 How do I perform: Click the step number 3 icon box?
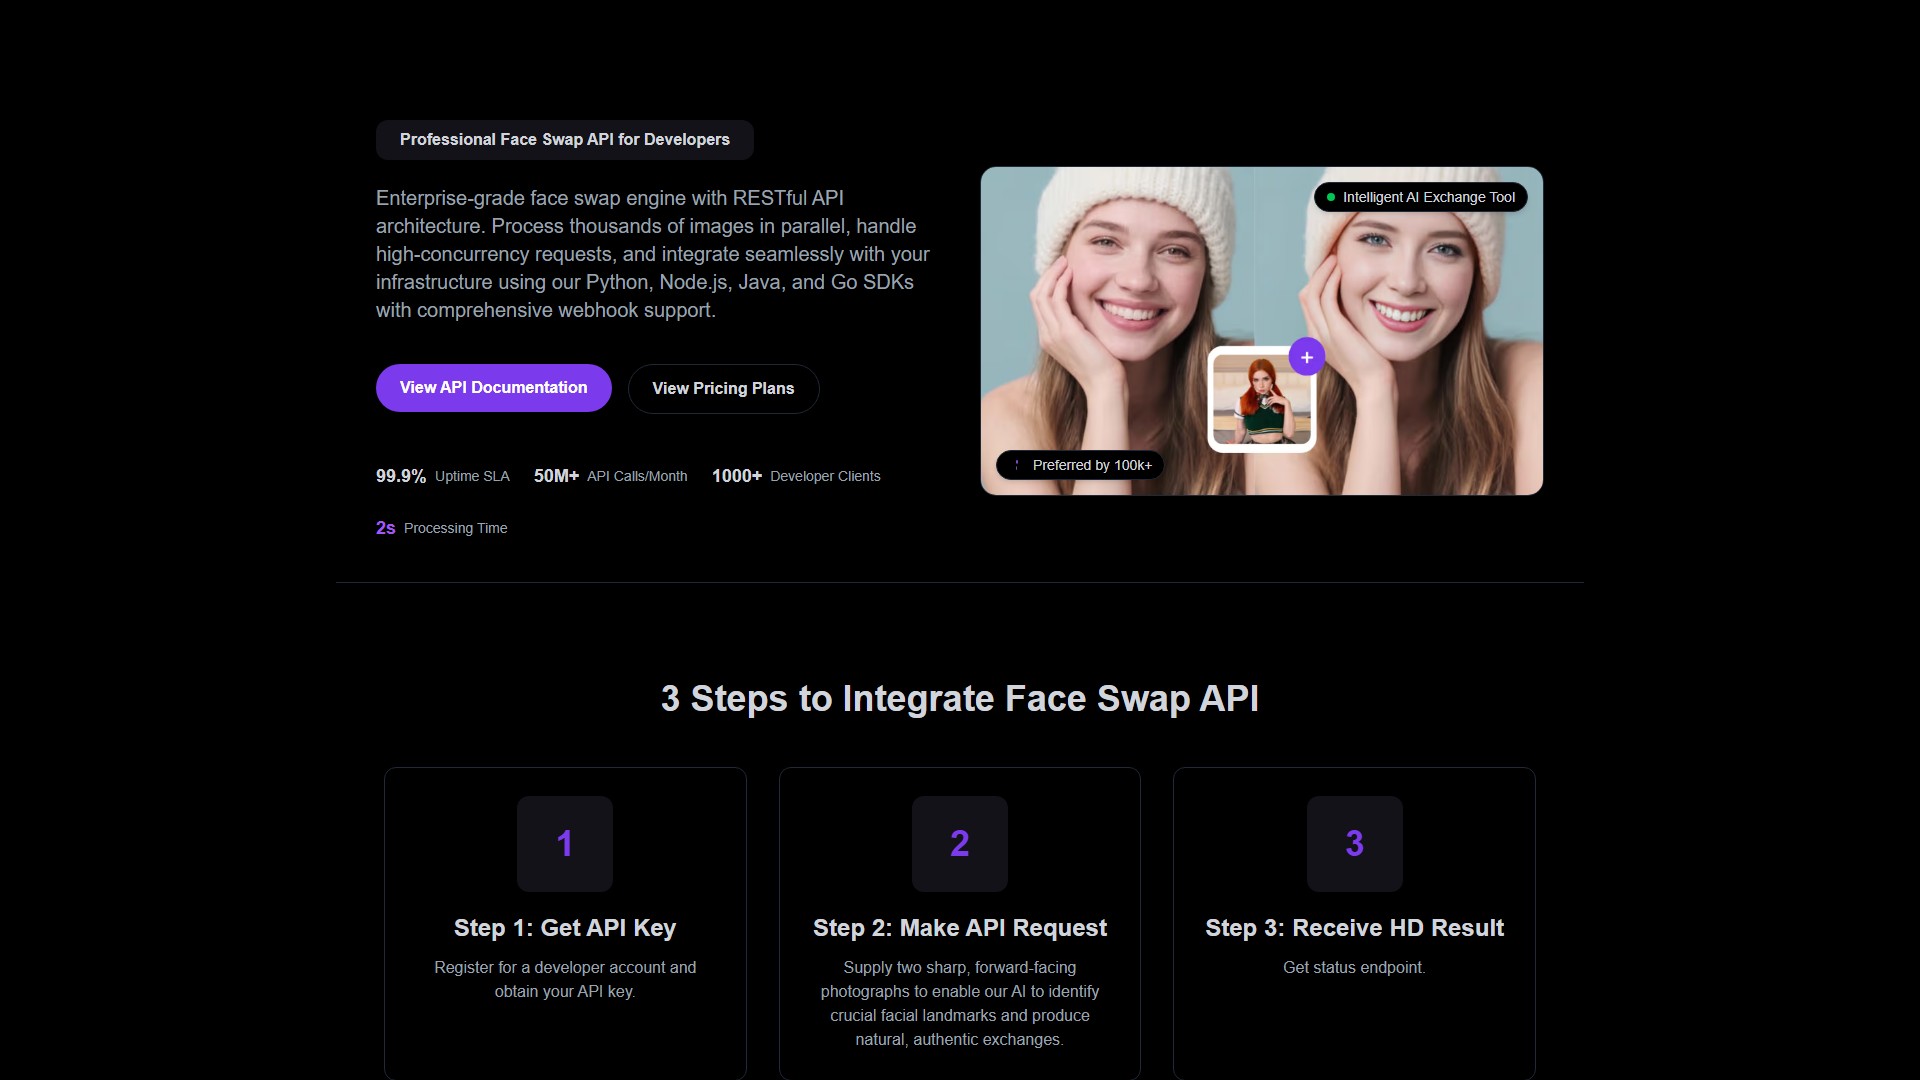coord(1354,843)
